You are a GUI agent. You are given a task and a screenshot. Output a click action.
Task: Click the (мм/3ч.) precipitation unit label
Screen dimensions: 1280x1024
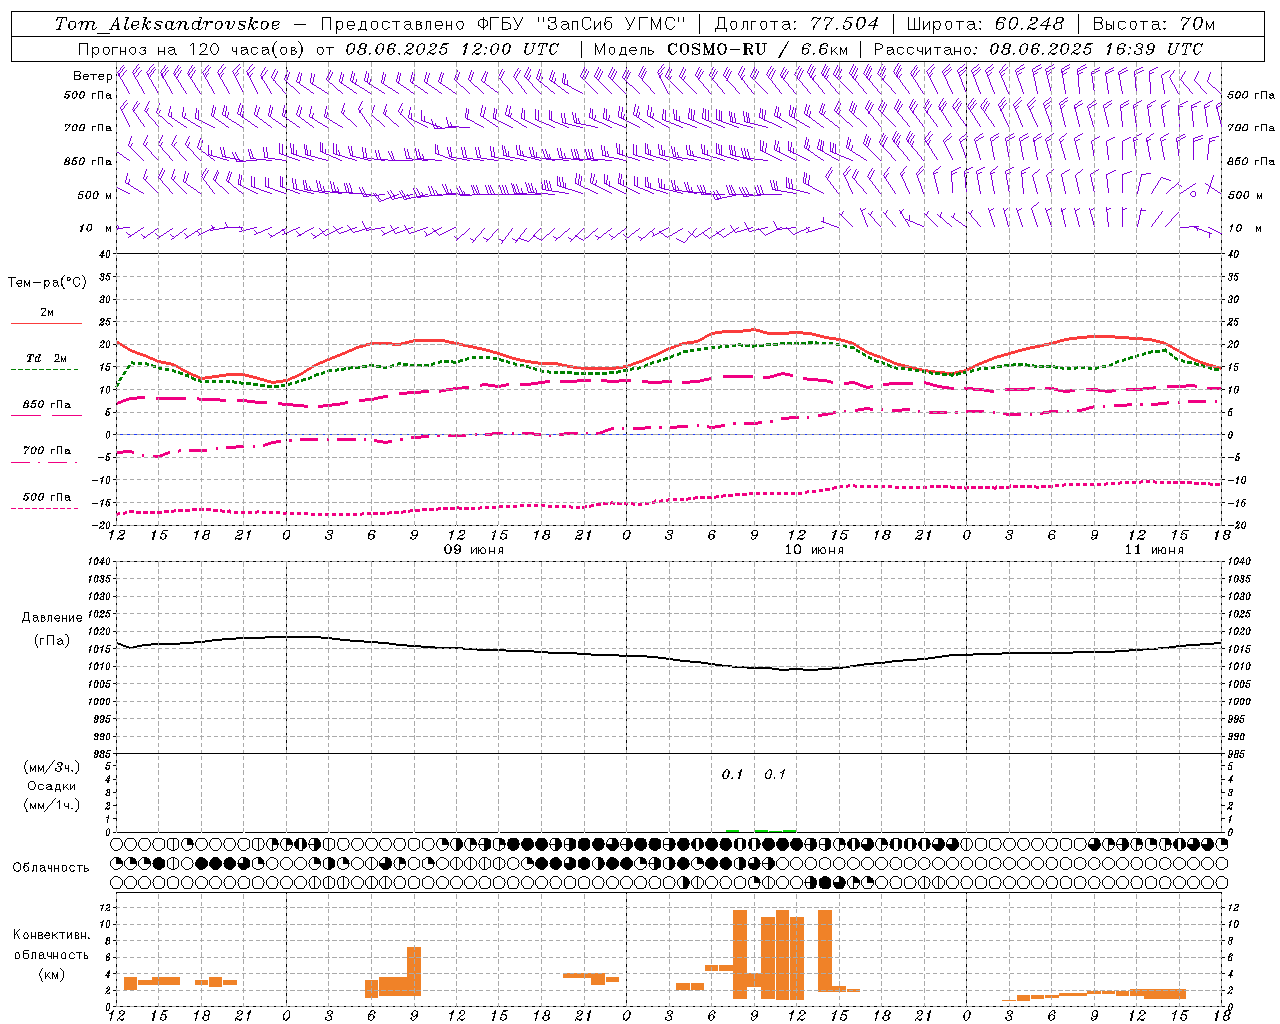coord(51,767)
